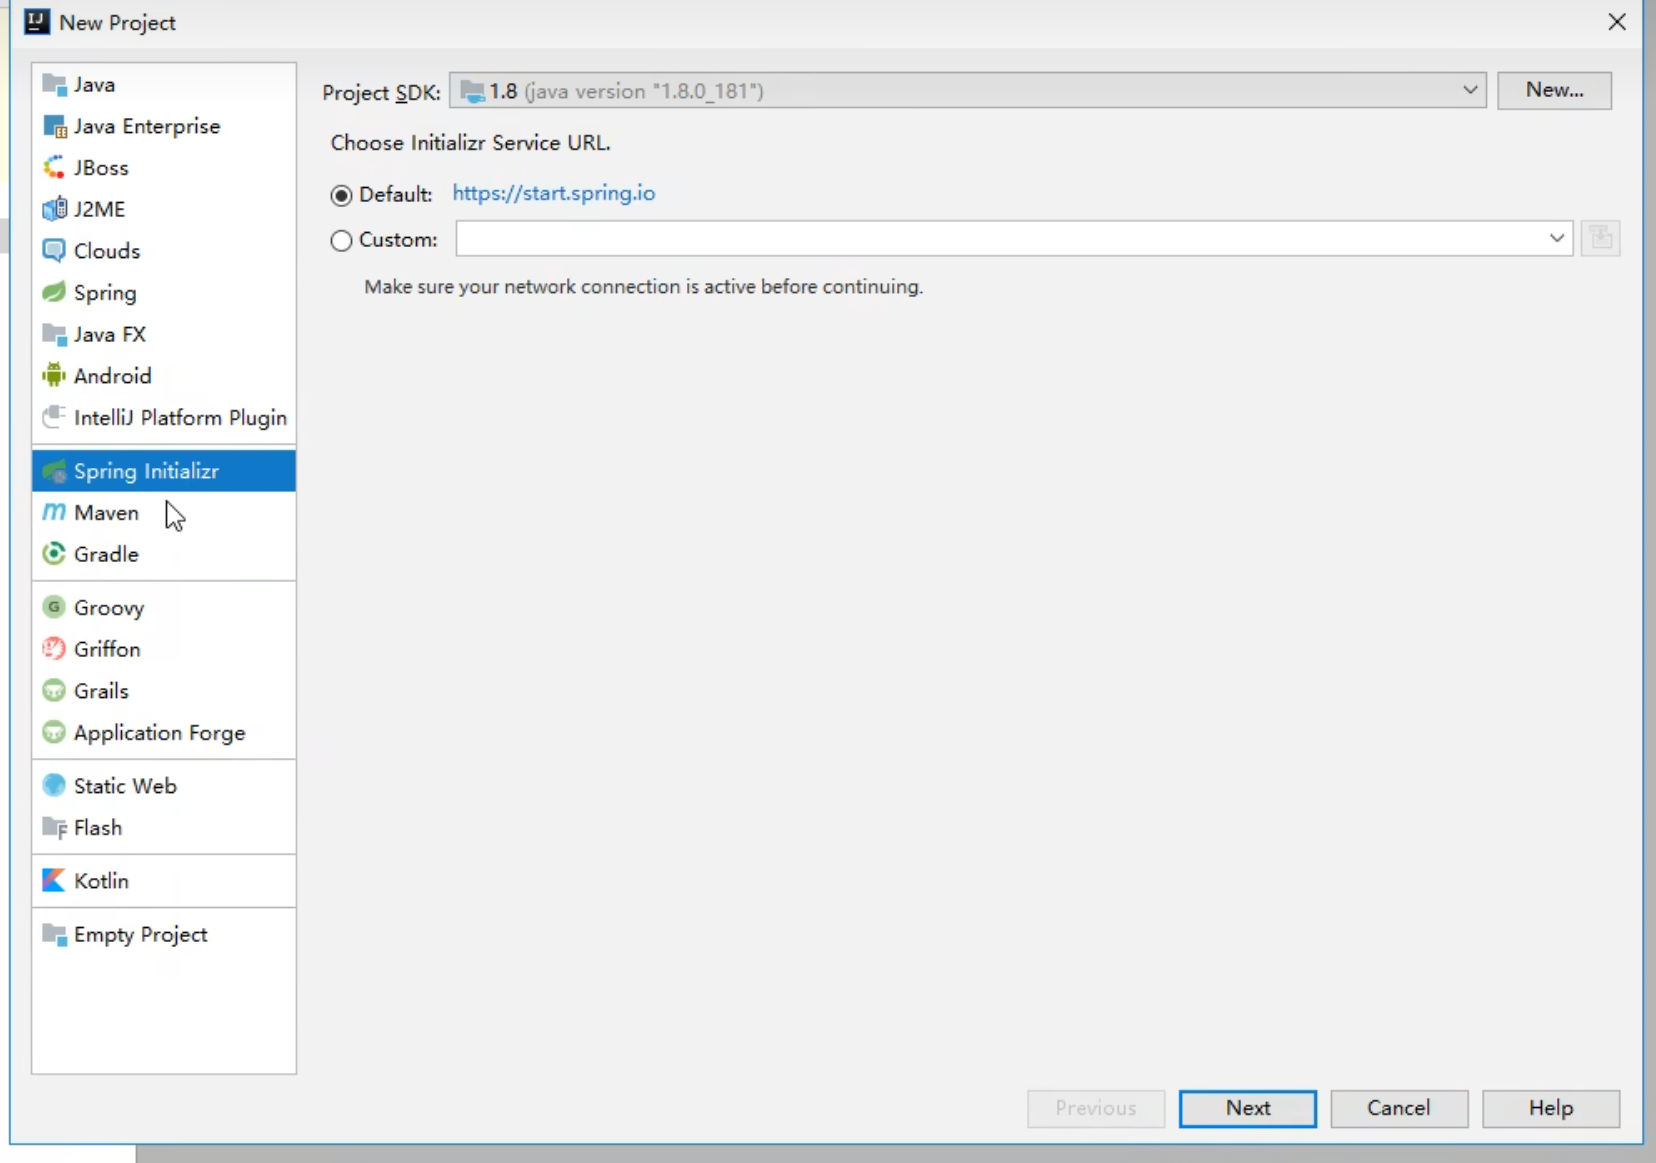Image resolution: width=1656 pixels, height=1163 pixels.
Task: Select the J2ME list entry
Action: 164,210
